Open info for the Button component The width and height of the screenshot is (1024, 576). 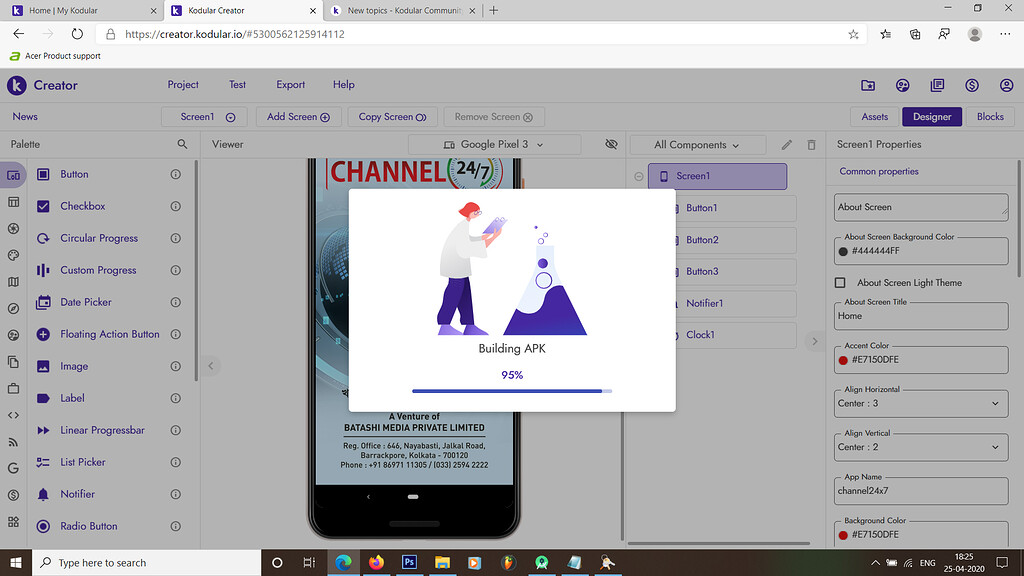pos(176,174)
